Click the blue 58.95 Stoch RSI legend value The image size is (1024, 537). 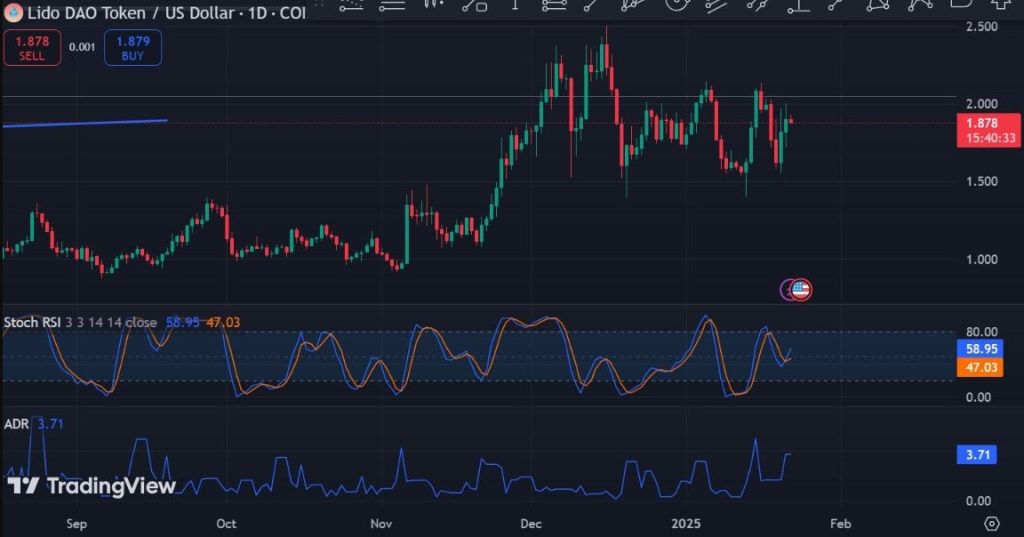click(x=183, y=322)
